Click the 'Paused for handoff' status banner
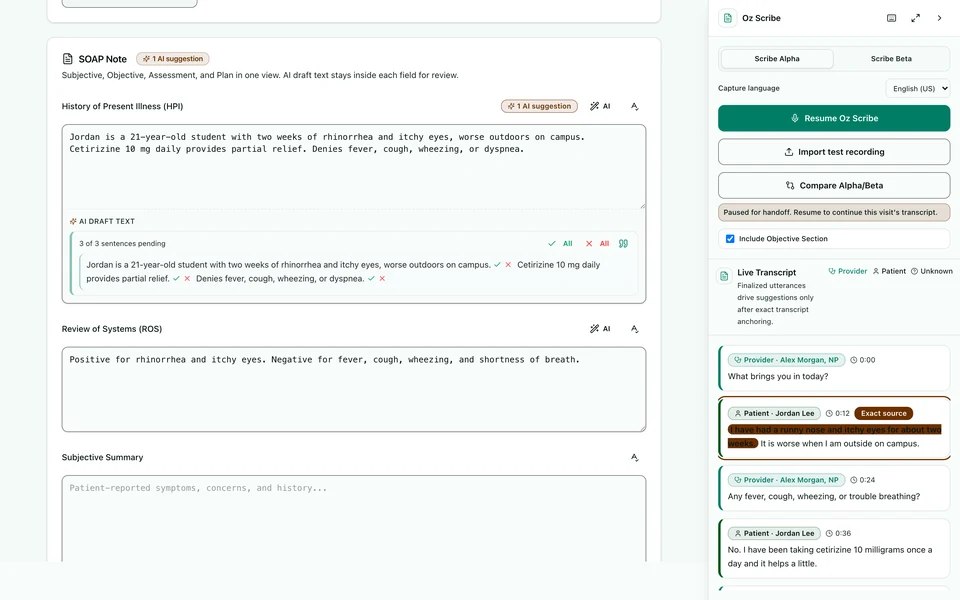This screenshot has height=600, width=960. [834, 212]
